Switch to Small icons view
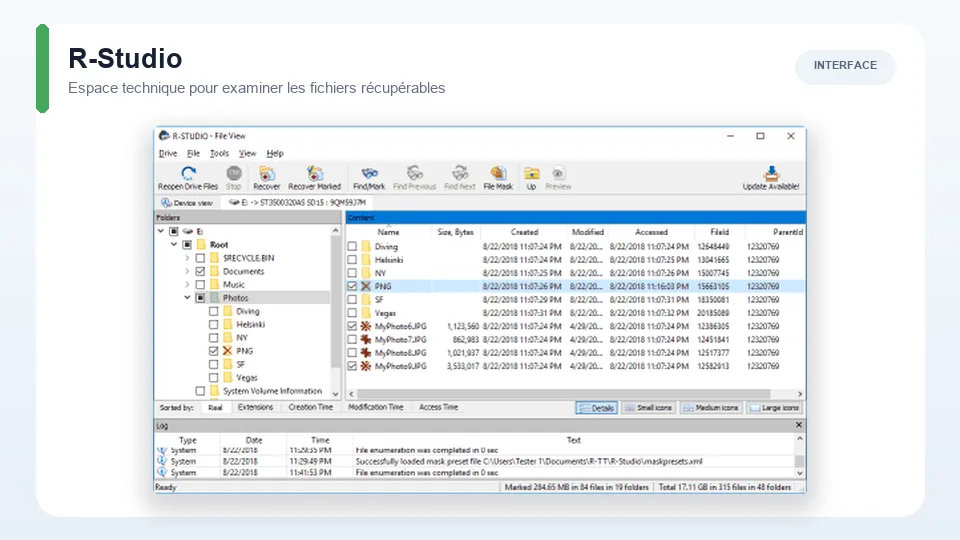960x540 pixels. [x=648, y=408]
